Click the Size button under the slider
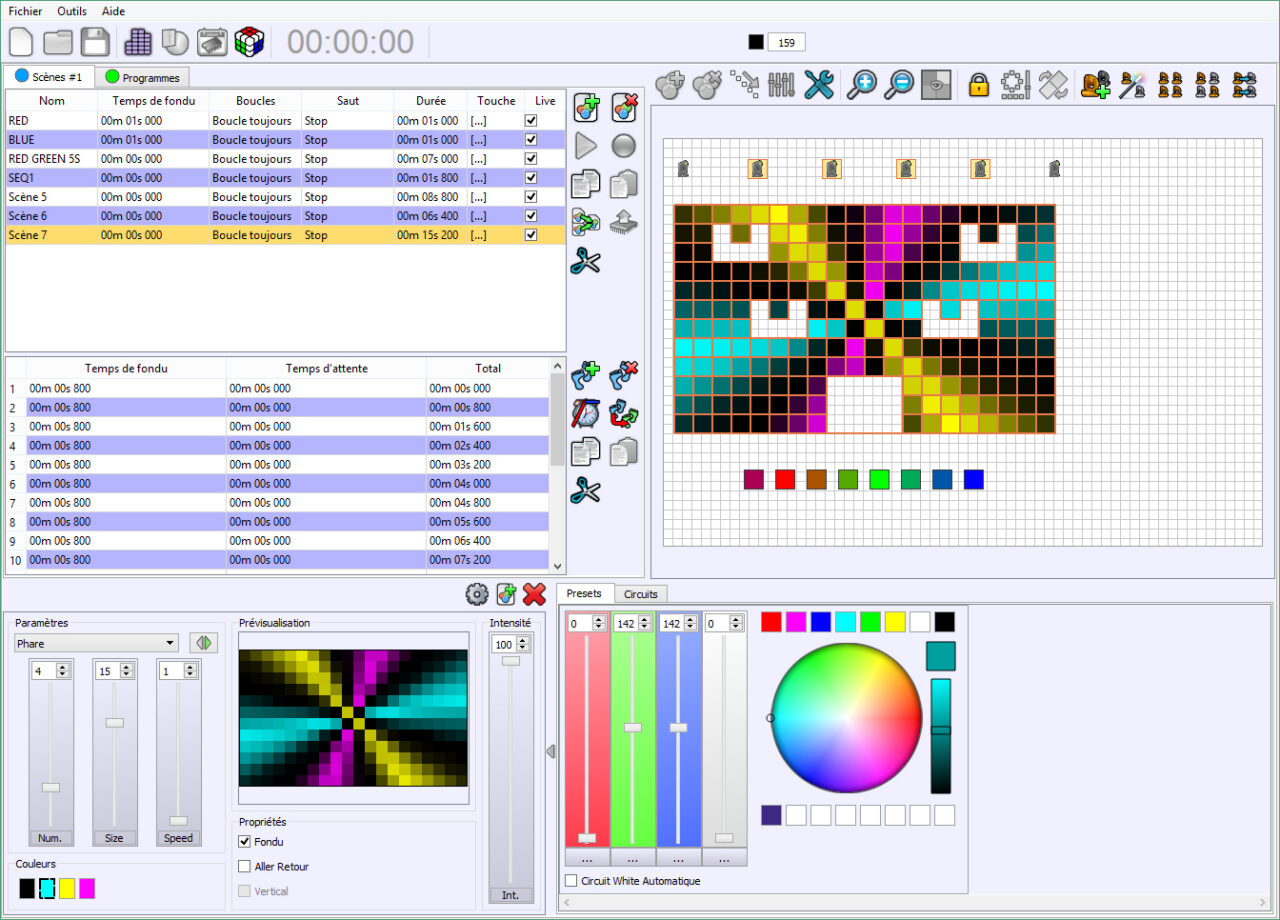1280x920 pixels. [114, 838]
